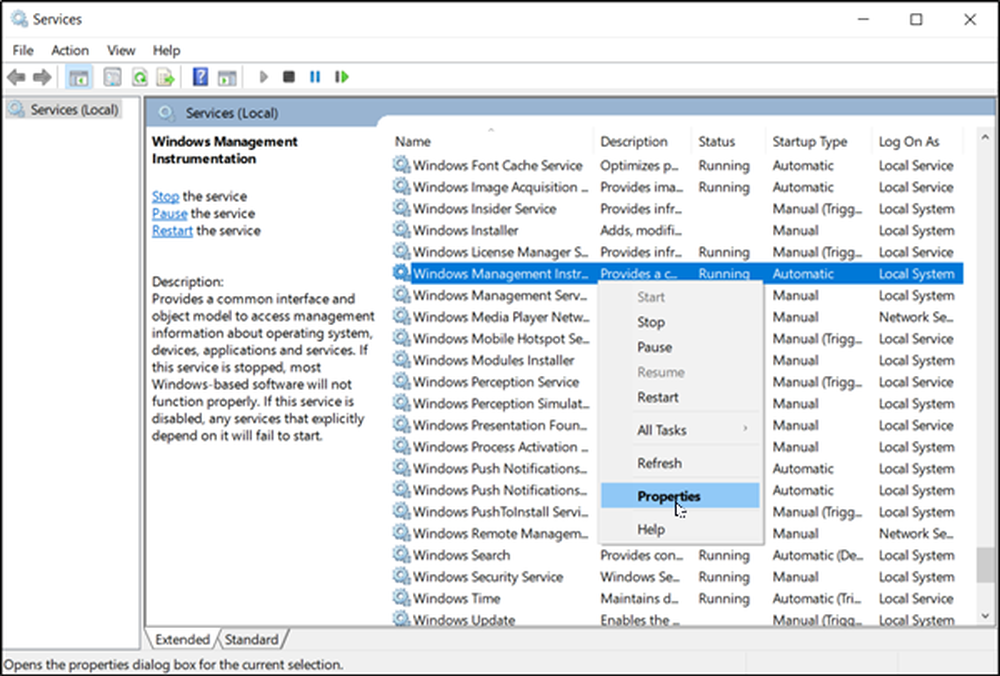Image resolution: width=1000 pixels, height=676 pixels.
Task: Click the Stop the service link
Action: click(x=165, y=196)
